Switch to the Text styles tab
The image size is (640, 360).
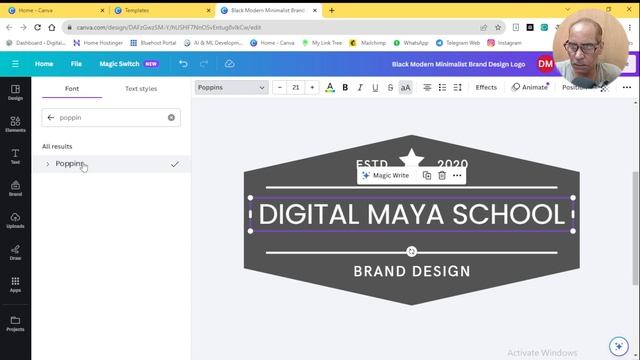click(x=141, y=89)
